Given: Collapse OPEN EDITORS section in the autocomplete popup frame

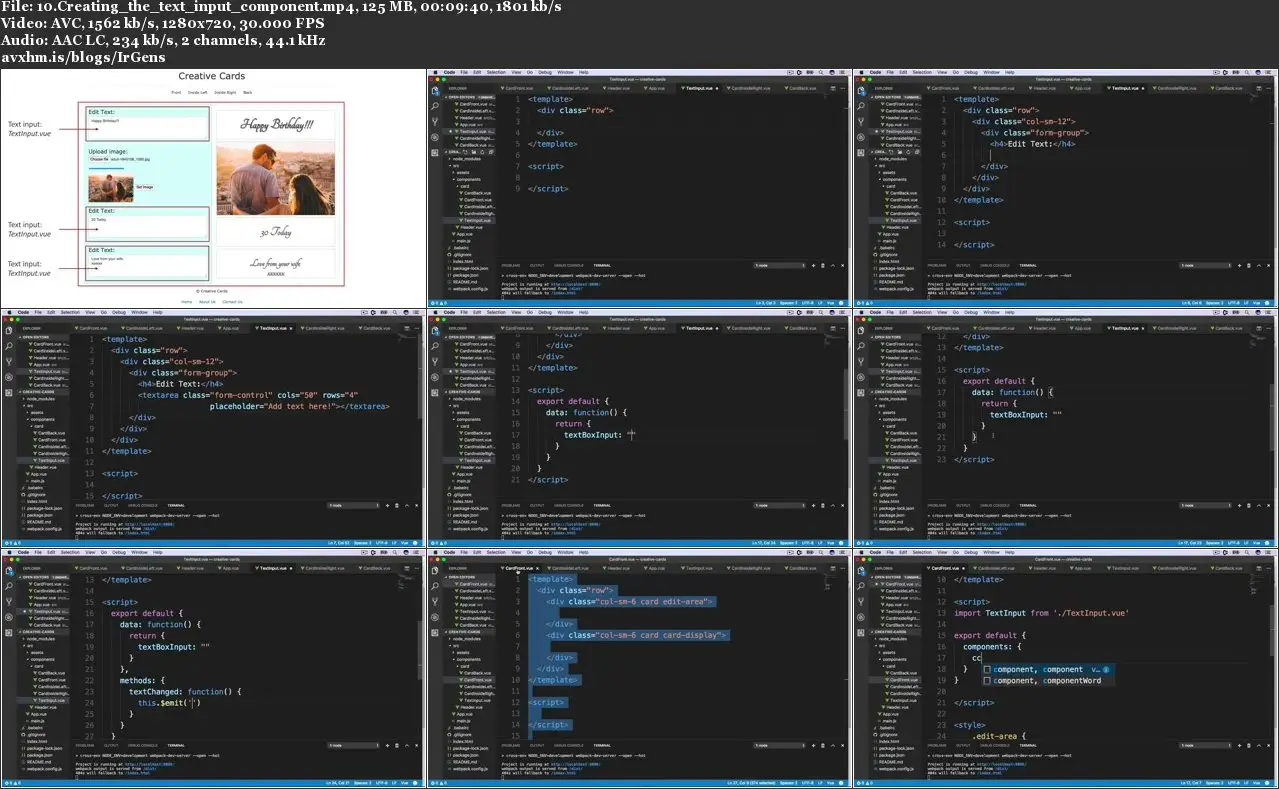Looking at the screenshot, I should (x=895, y=577).
